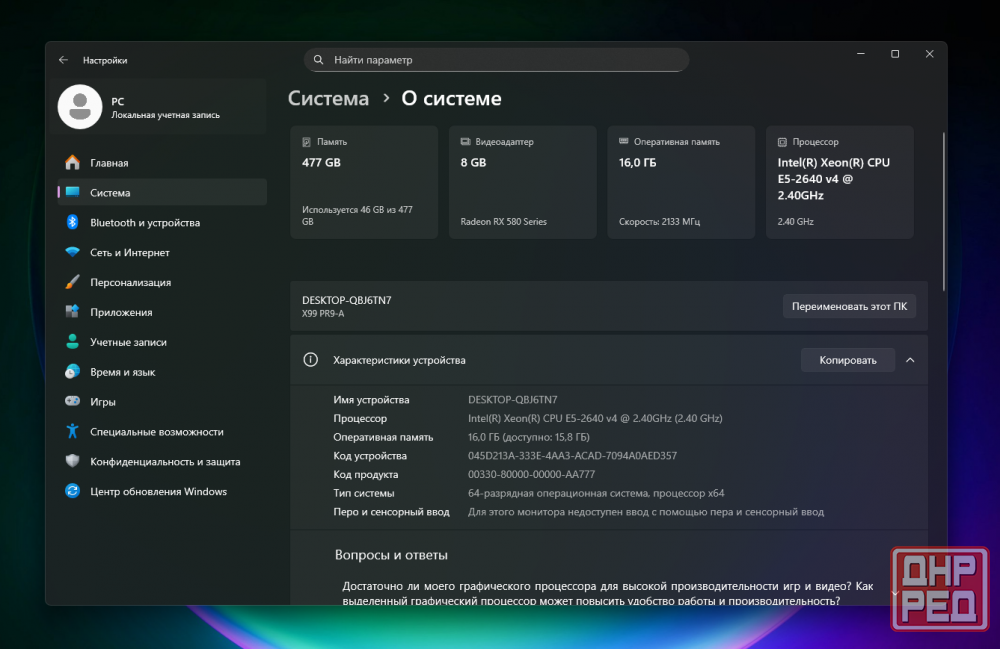
Task: Click the Bluetooth icon in the sidebar
Action: pos(73,222)
